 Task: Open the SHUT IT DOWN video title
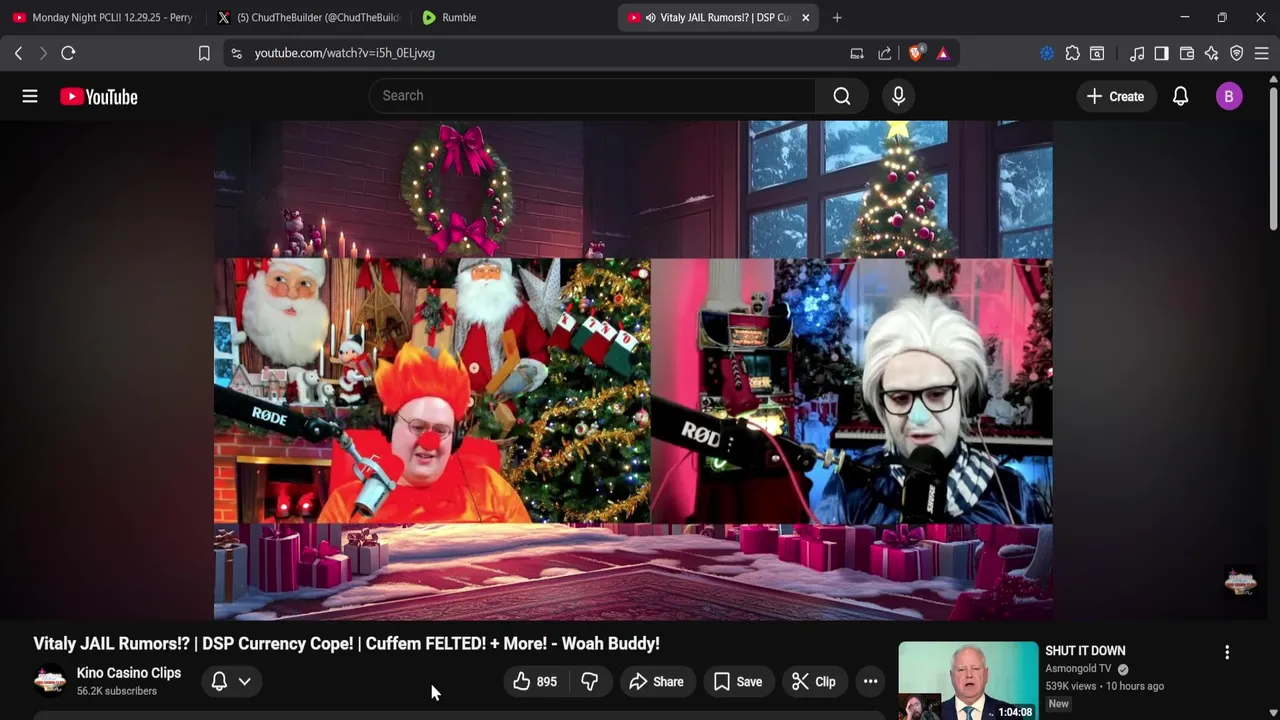click(x=1085, y=651)
